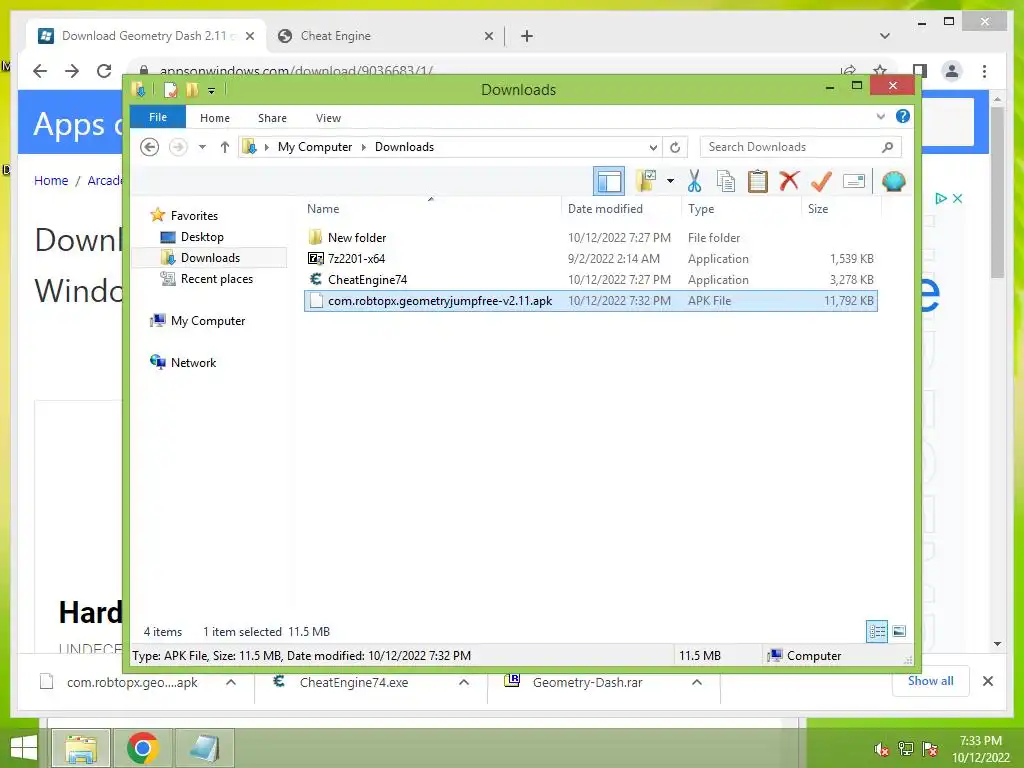1024x768 pixels.
Task: Select Recent places in navigation pane
Action: (217, 279)
